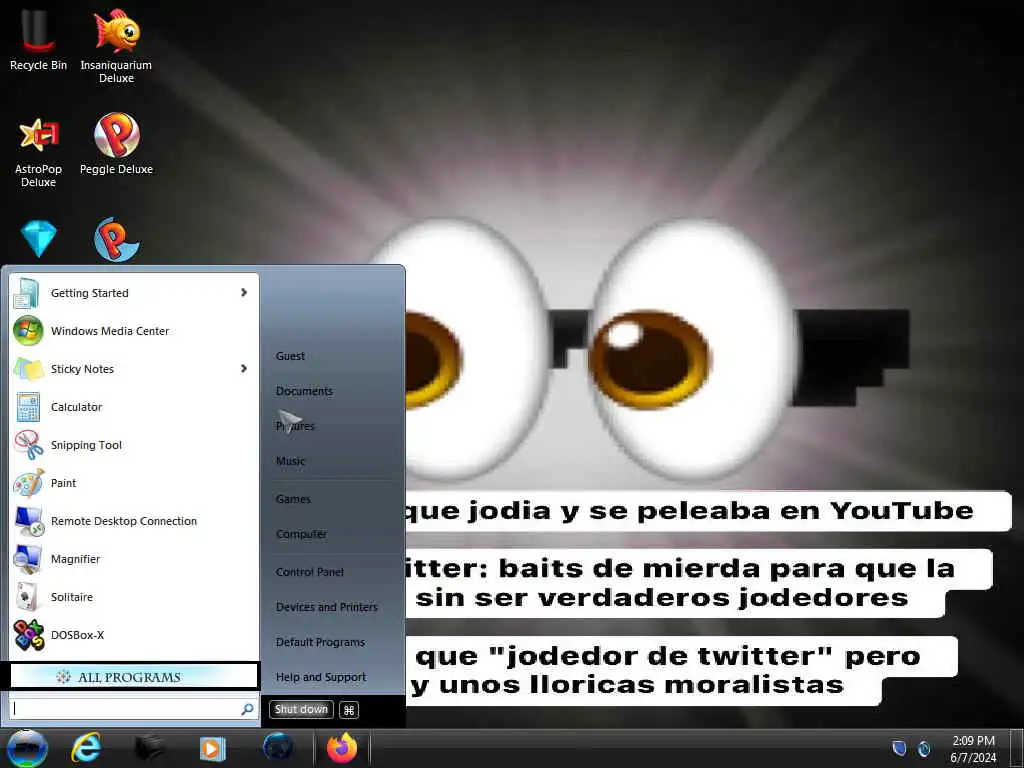
Task: Open Default Programs
Action: click(320, 642)
